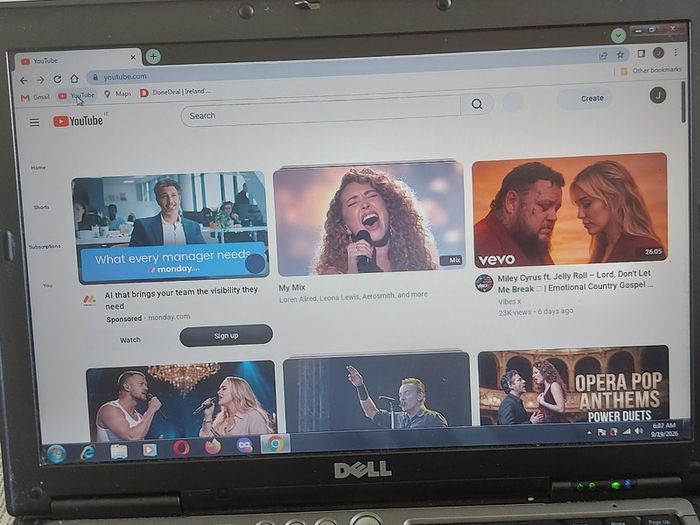Go to Shorts in YouTube sidebar
The height and width of the screenshot is (525, 700).
pyautogui.click(x=42, y=207)
